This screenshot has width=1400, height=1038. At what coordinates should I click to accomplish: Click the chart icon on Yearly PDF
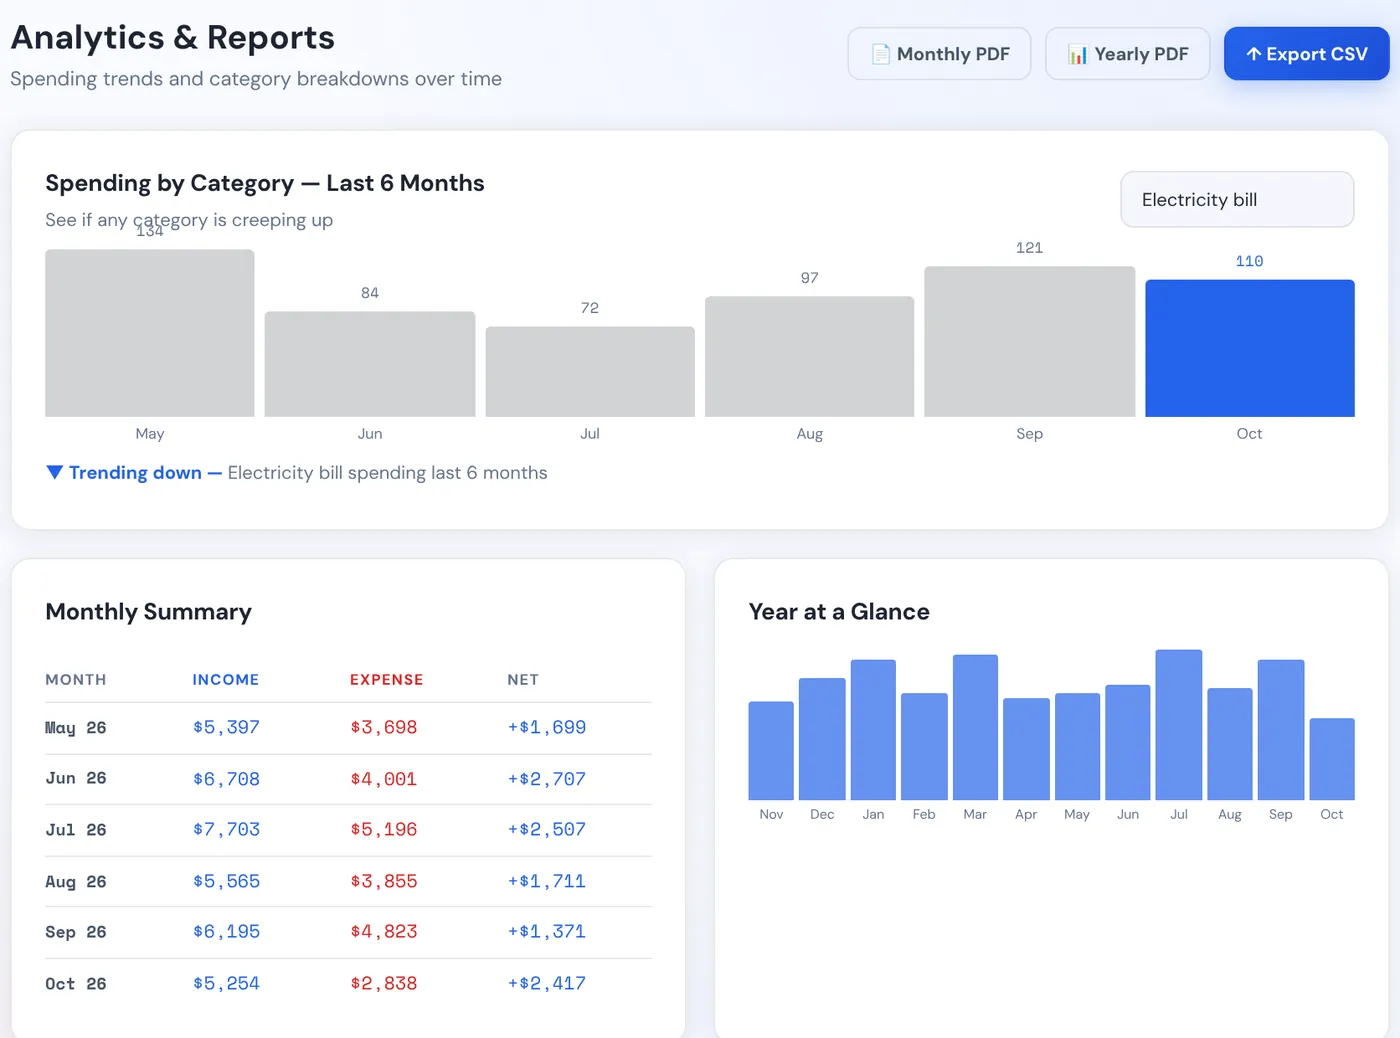pyautogui.click(x=1077, y=54)
